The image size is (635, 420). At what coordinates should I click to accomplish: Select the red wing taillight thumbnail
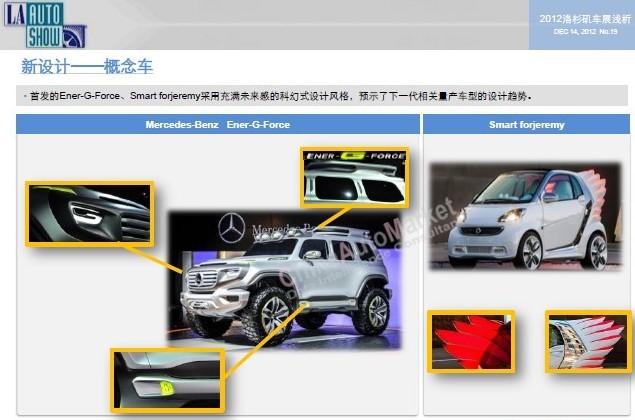tap(471, 341)
